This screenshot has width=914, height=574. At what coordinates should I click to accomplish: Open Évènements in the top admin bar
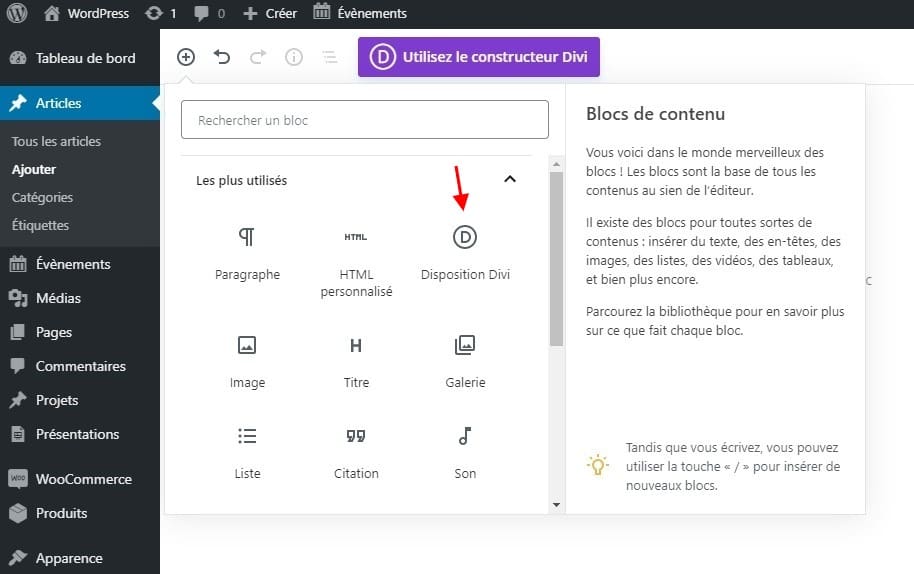[360, 13]
